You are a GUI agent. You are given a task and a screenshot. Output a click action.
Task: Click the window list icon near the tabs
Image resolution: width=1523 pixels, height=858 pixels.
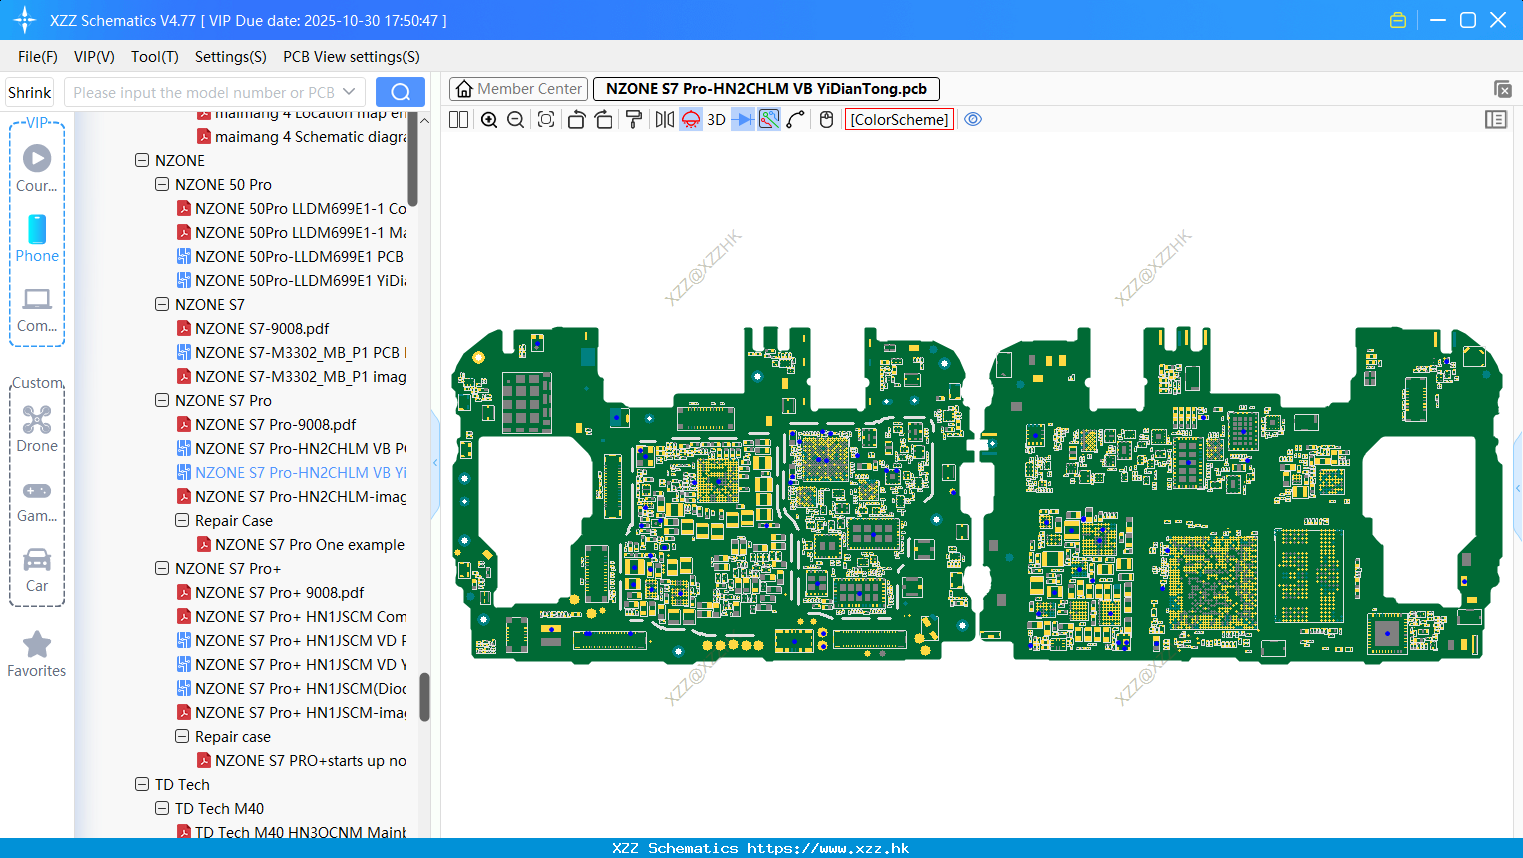(1502, 89)
